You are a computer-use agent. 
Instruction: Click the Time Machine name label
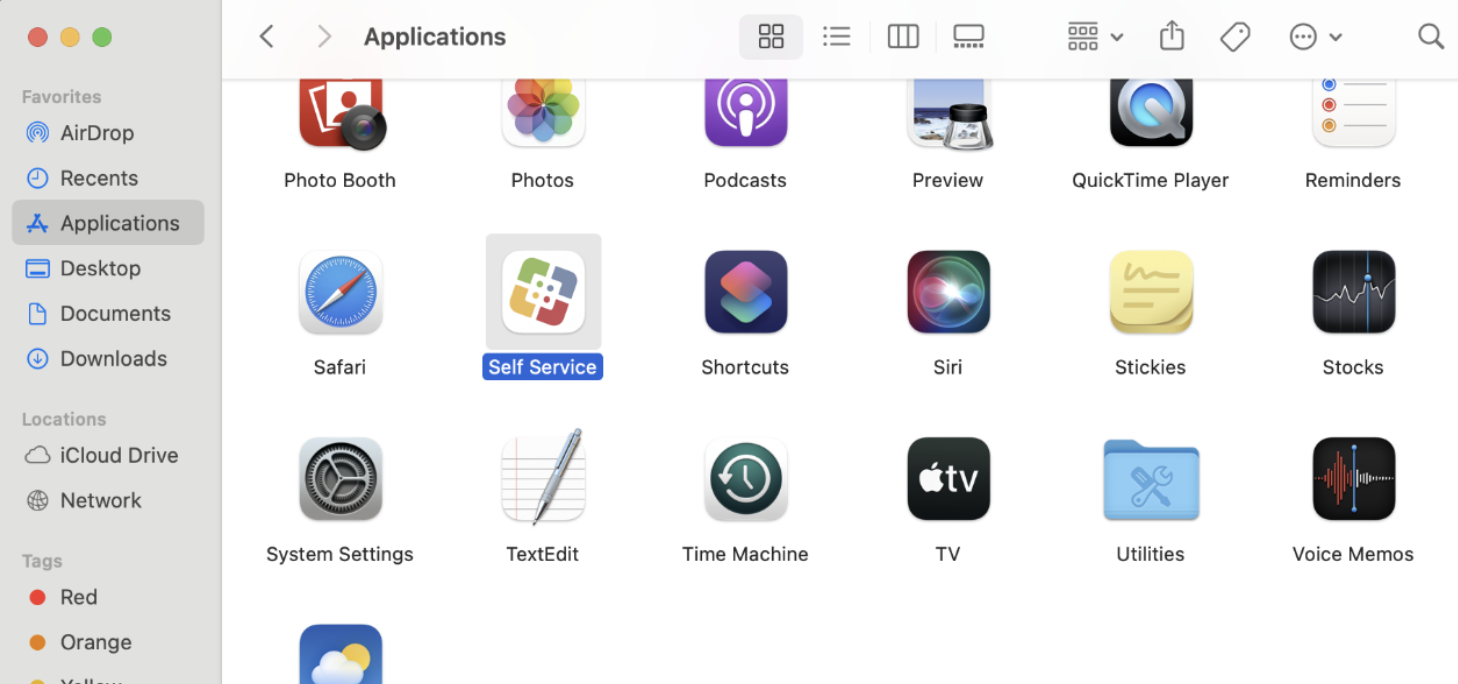746,554
